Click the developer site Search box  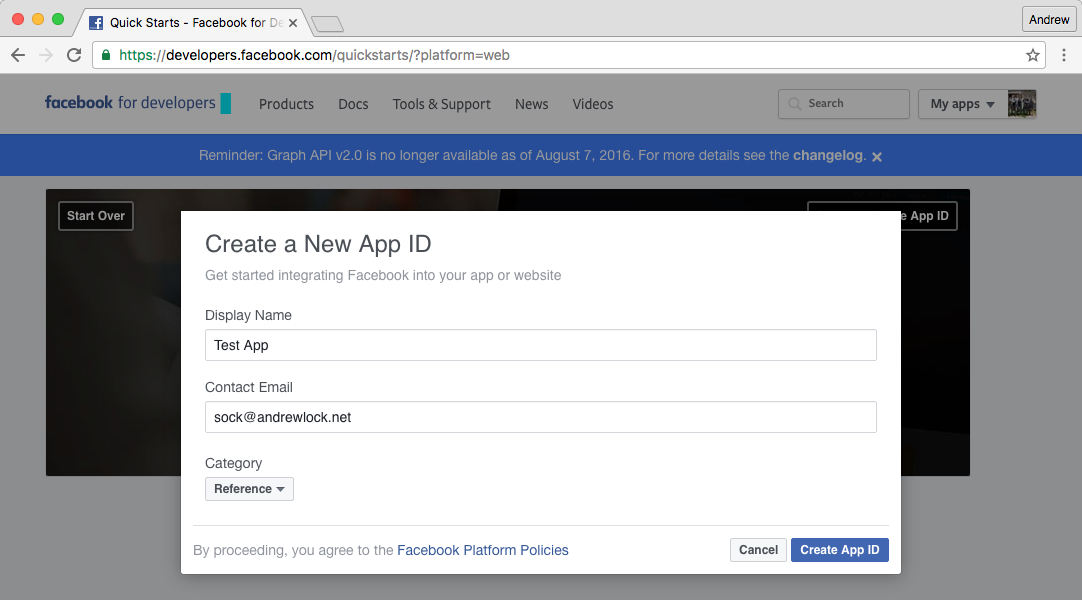pos(843,103)
